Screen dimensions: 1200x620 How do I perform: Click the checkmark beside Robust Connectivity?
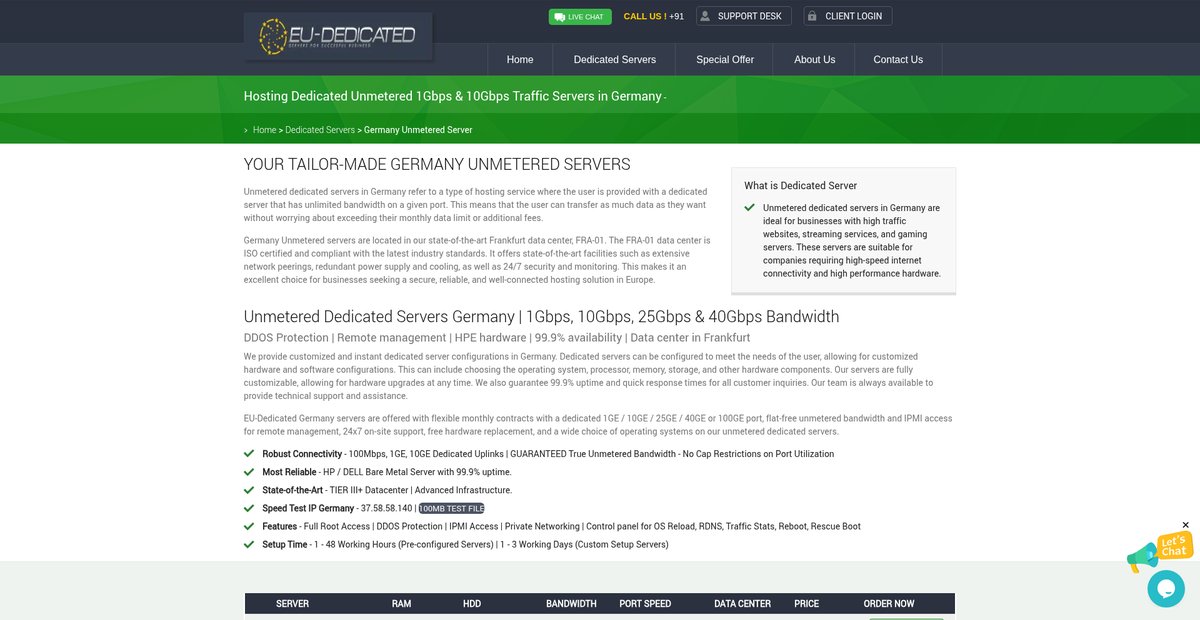[249, 454]
